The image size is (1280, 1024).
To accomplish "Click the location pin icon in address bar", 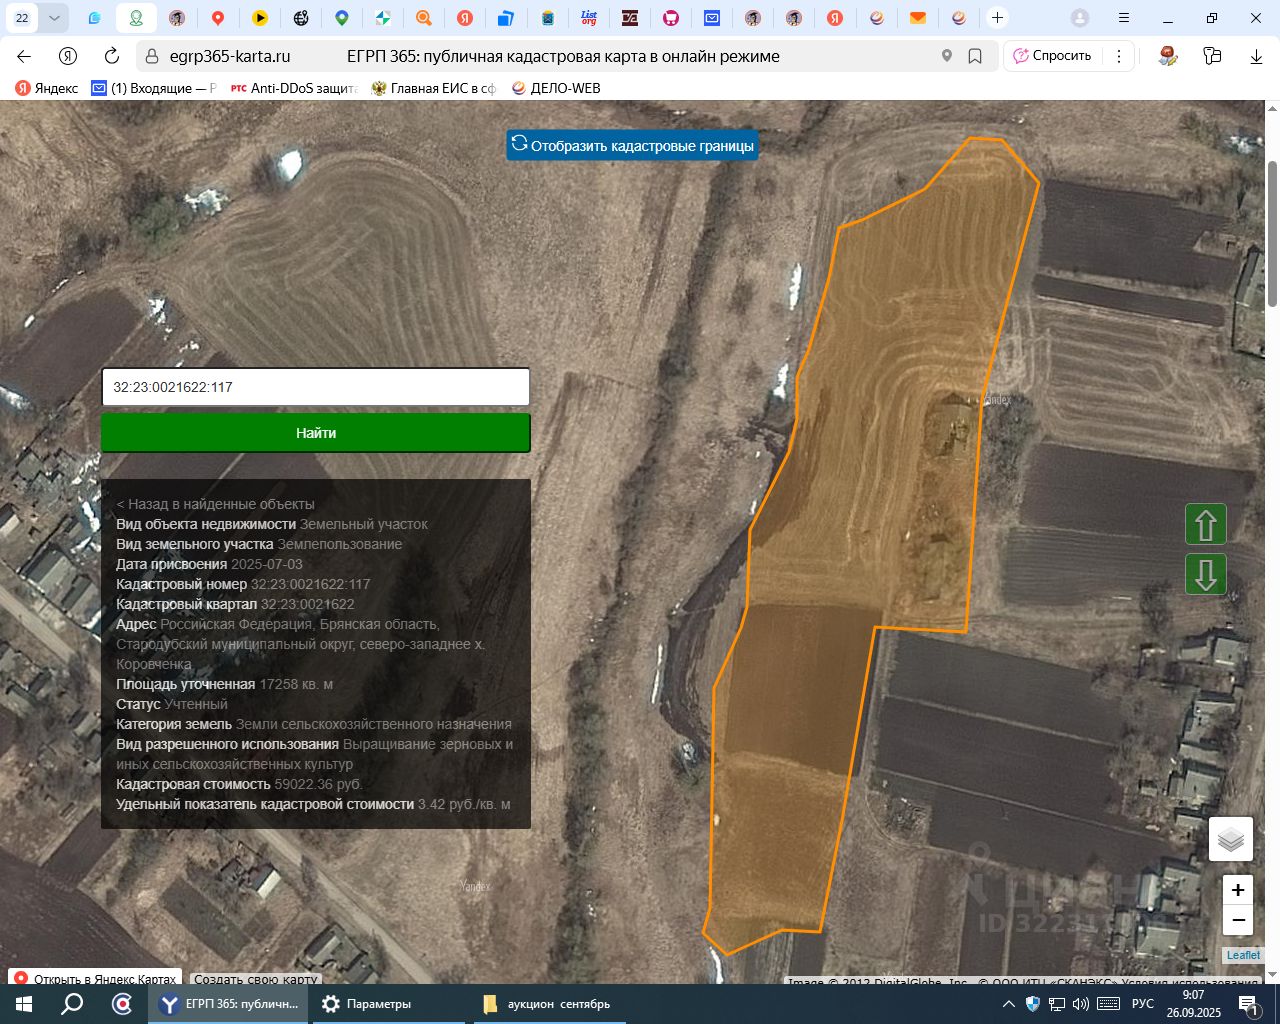I will [947, 56].
